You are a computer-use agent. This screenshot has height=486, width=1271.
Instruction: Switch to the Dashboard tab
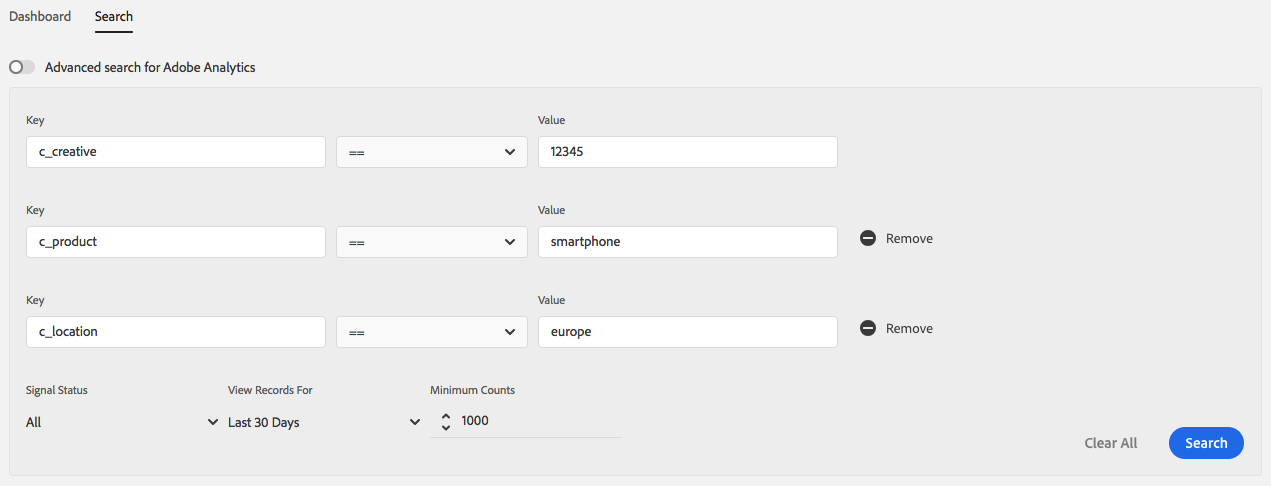point(40,17)
